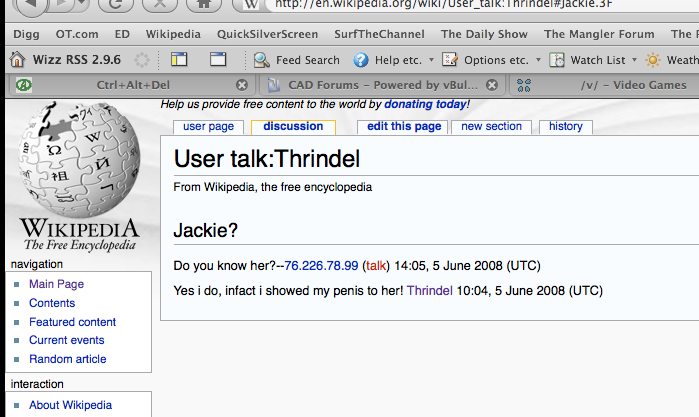Click the Wikipedia favicon in the address bar
The image size is (699, 417).
tap(251, 5)
